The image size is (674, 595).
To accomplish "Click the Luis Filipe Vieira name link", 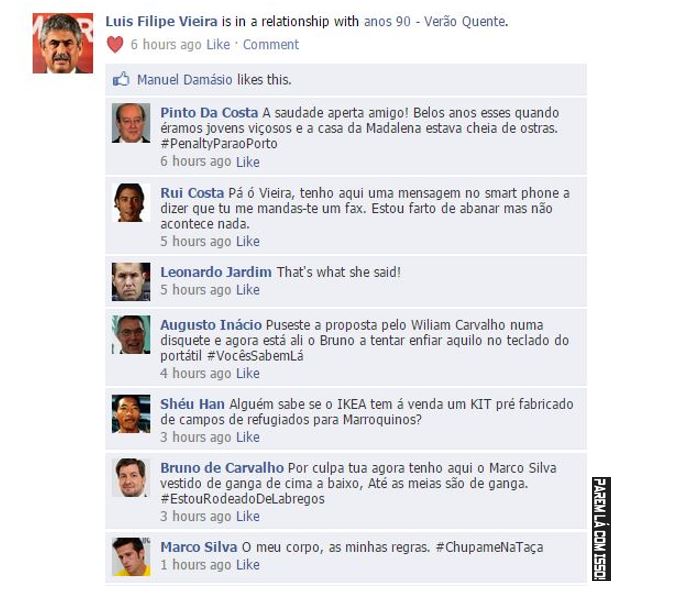I will click(162, 21).
